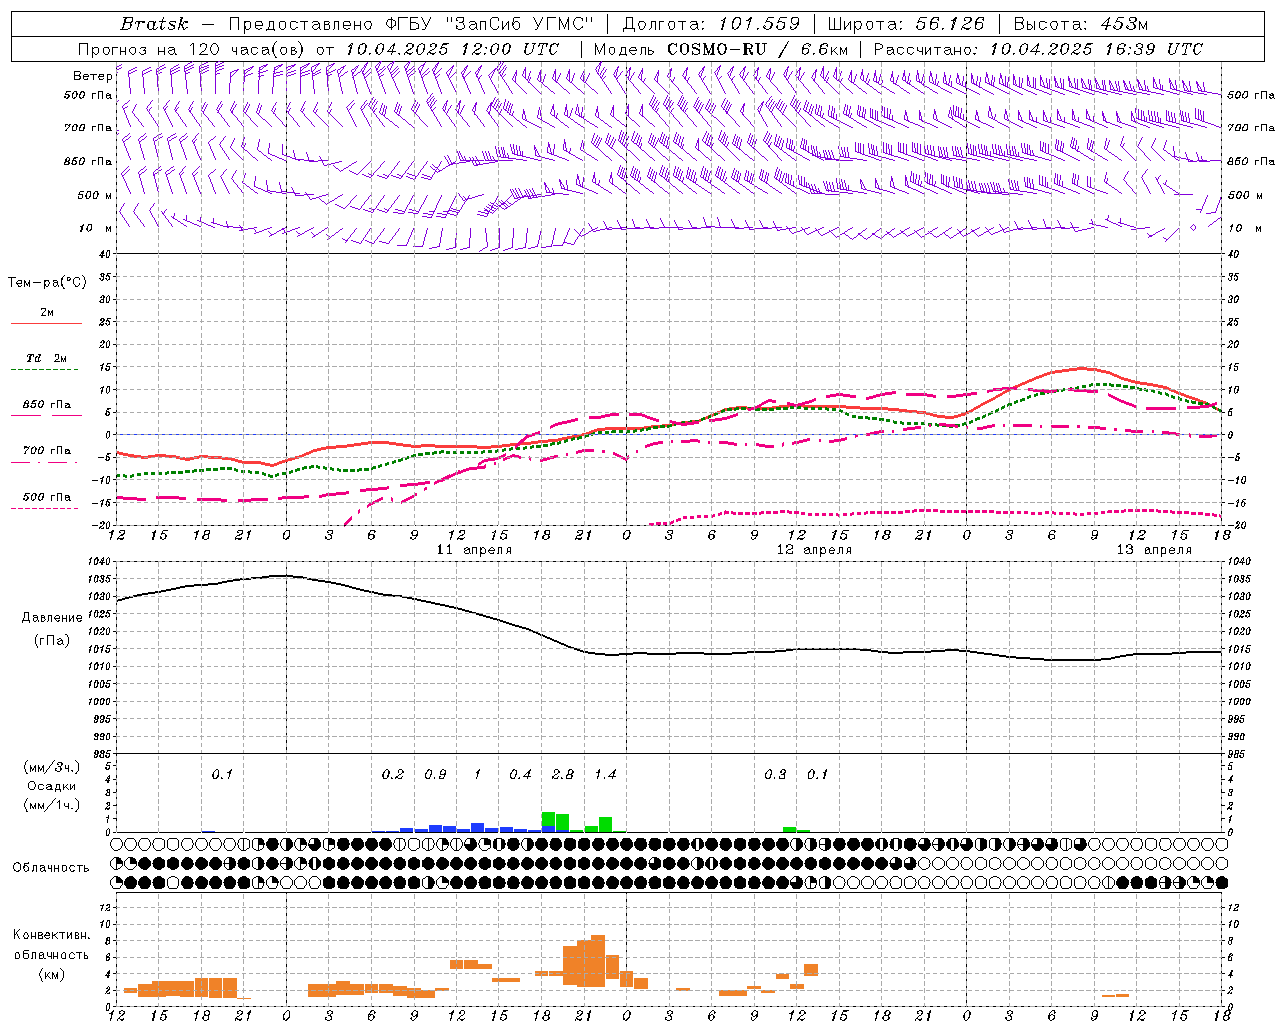Click the Ветер panel label
This screenshot has width=1280, height=1024.
click(92, 76)
